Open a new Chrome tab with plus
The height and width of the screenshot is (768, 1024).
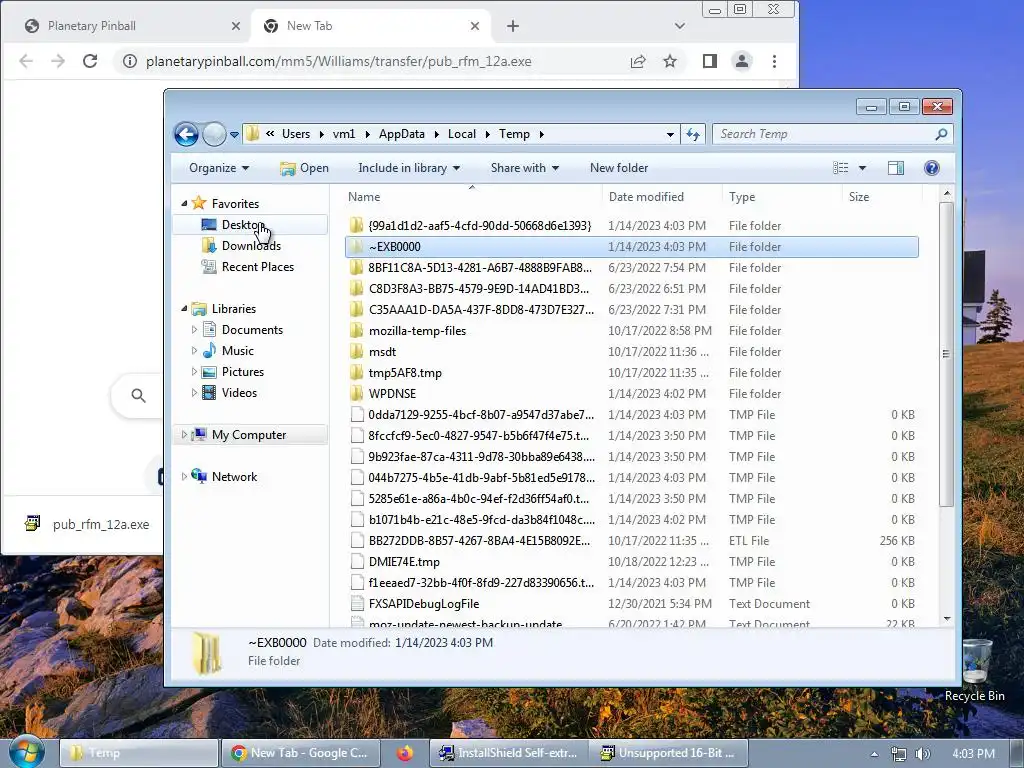(513, 26)
